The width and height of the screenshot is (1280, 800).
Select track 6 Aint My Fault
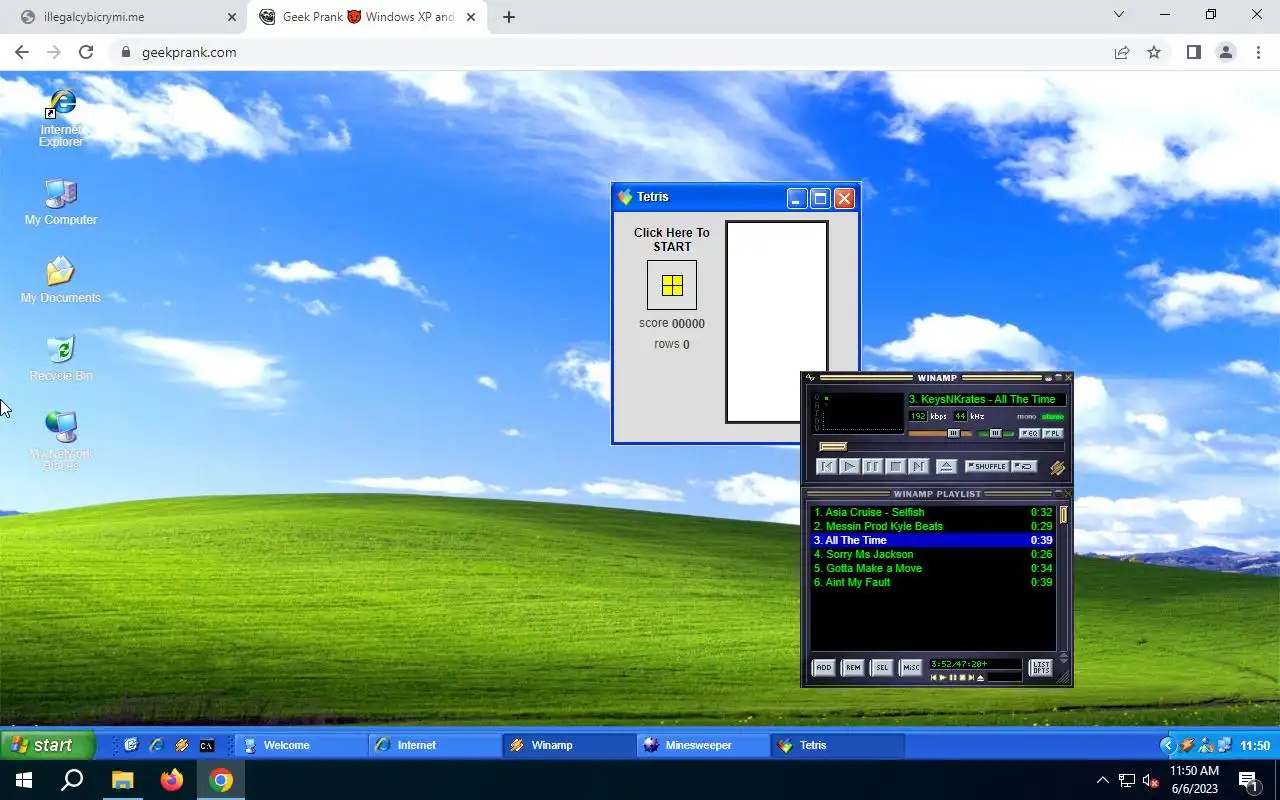tap(932, 582)
